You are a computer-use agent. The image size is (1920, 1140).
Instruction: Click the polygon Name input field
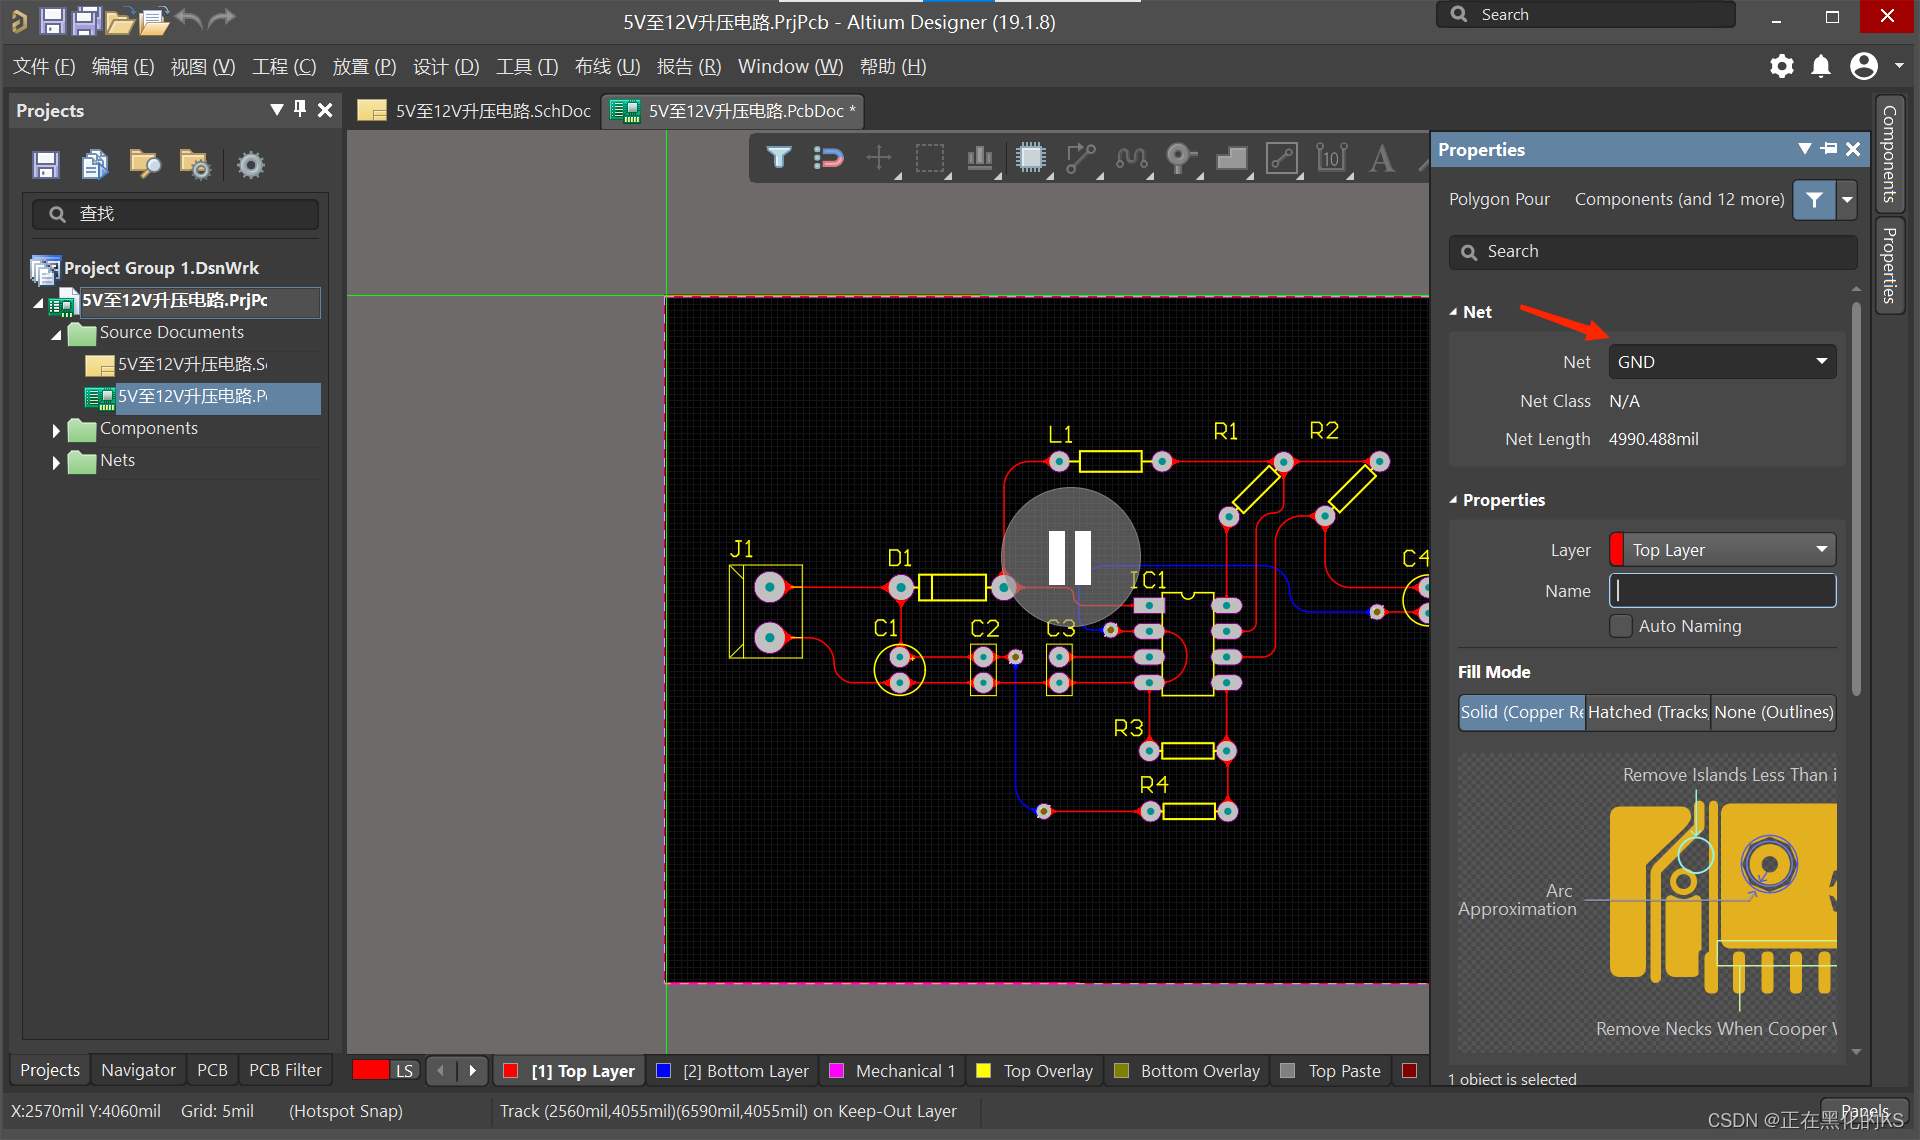point(1722,591)
